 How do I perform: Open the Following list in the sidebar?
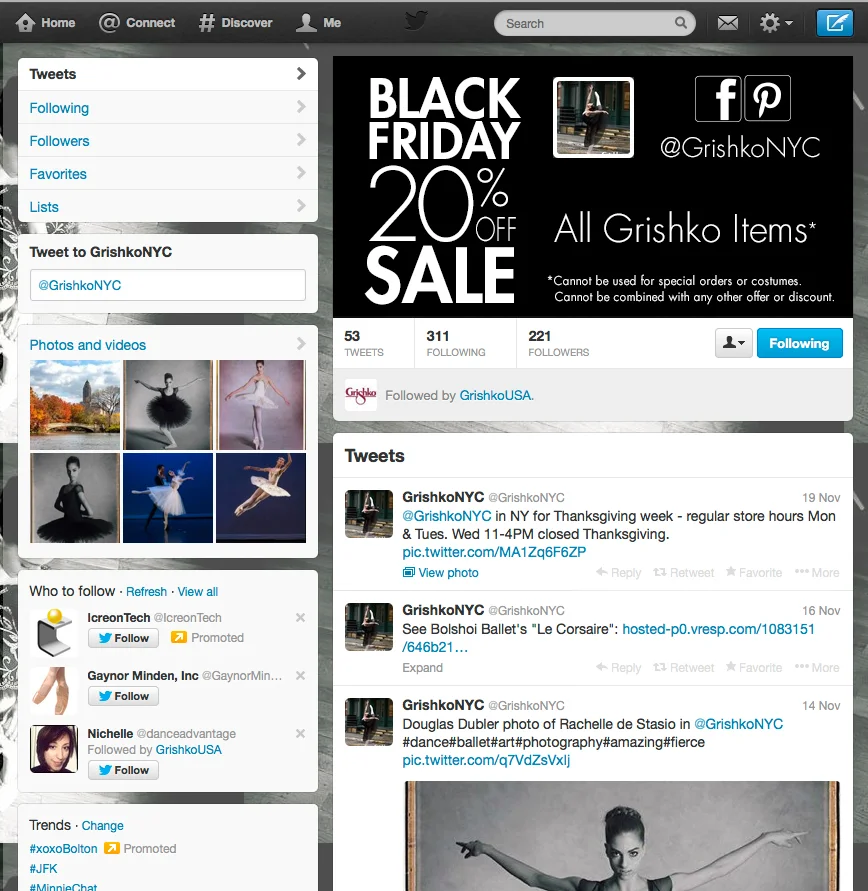[168, 107]
